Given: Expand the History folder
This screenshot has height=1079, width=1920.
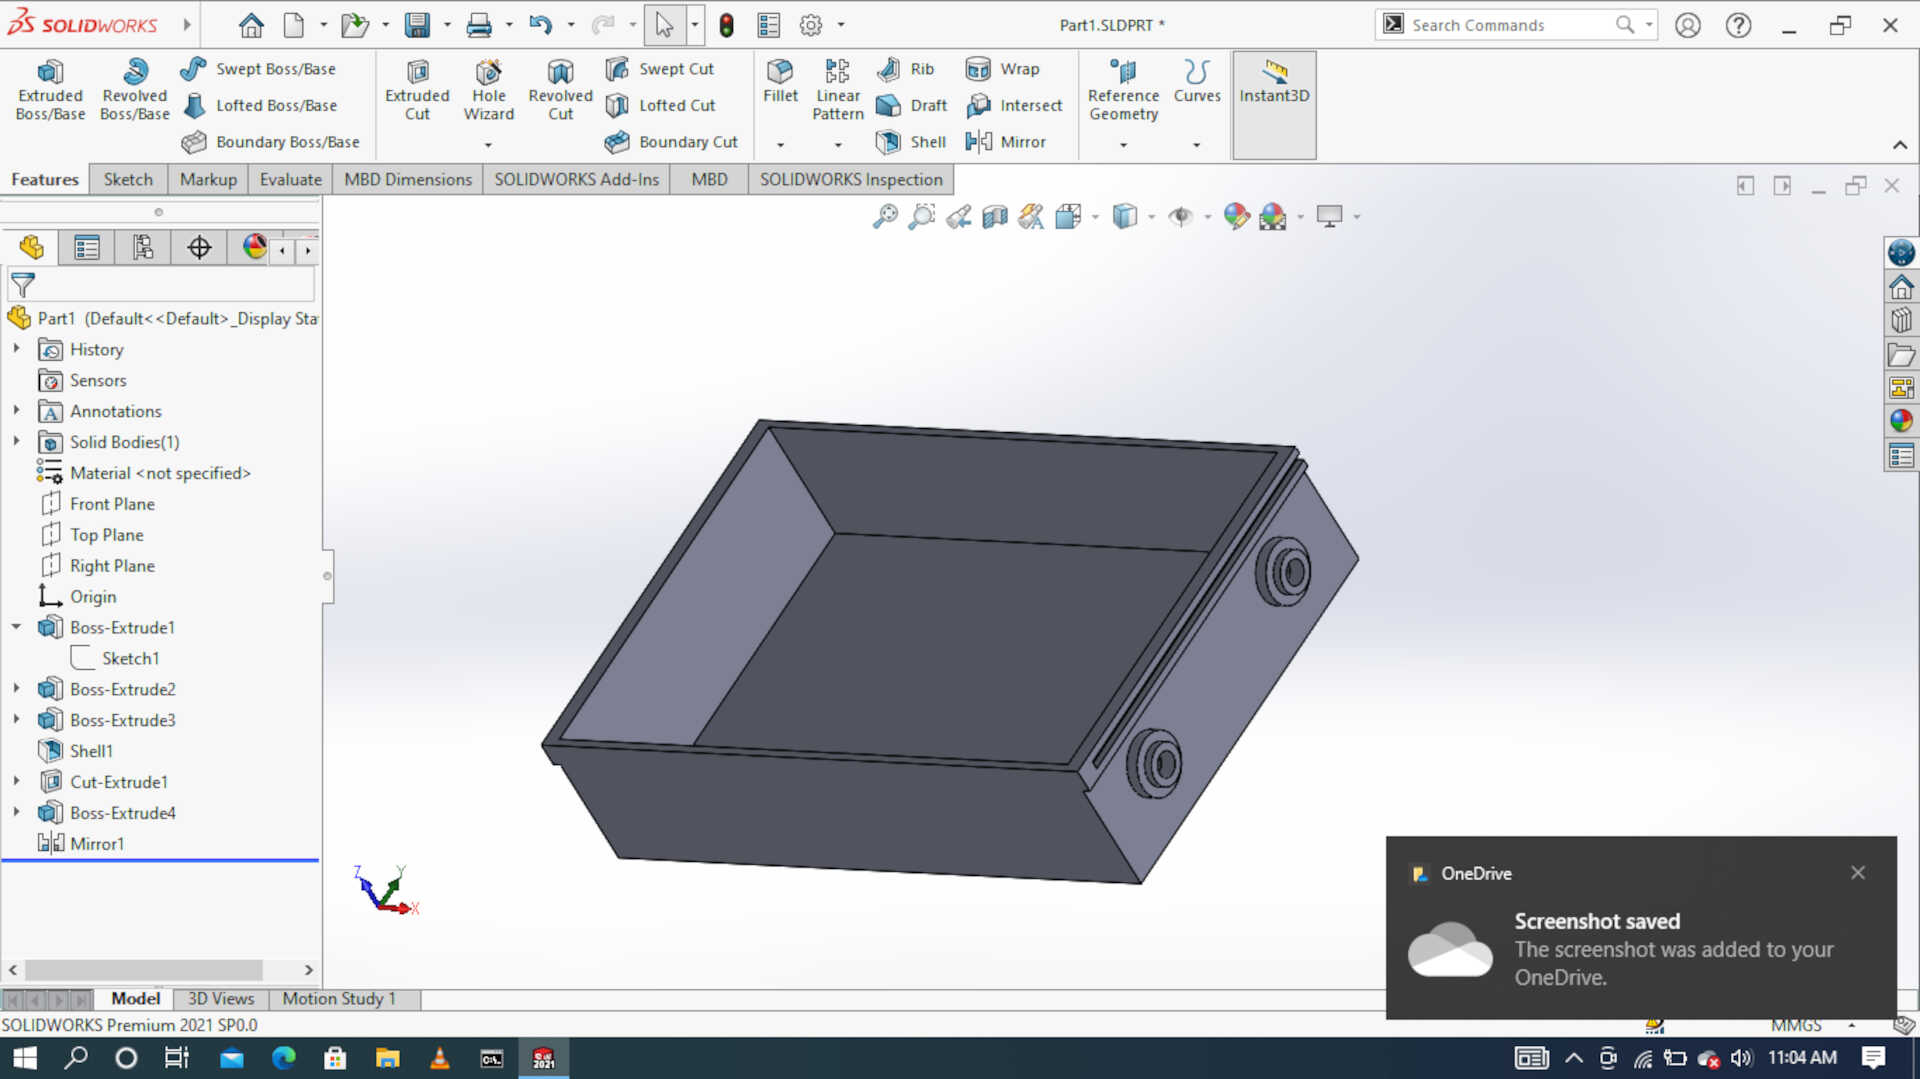Looking at the screenshot, I should pos(16,349).
